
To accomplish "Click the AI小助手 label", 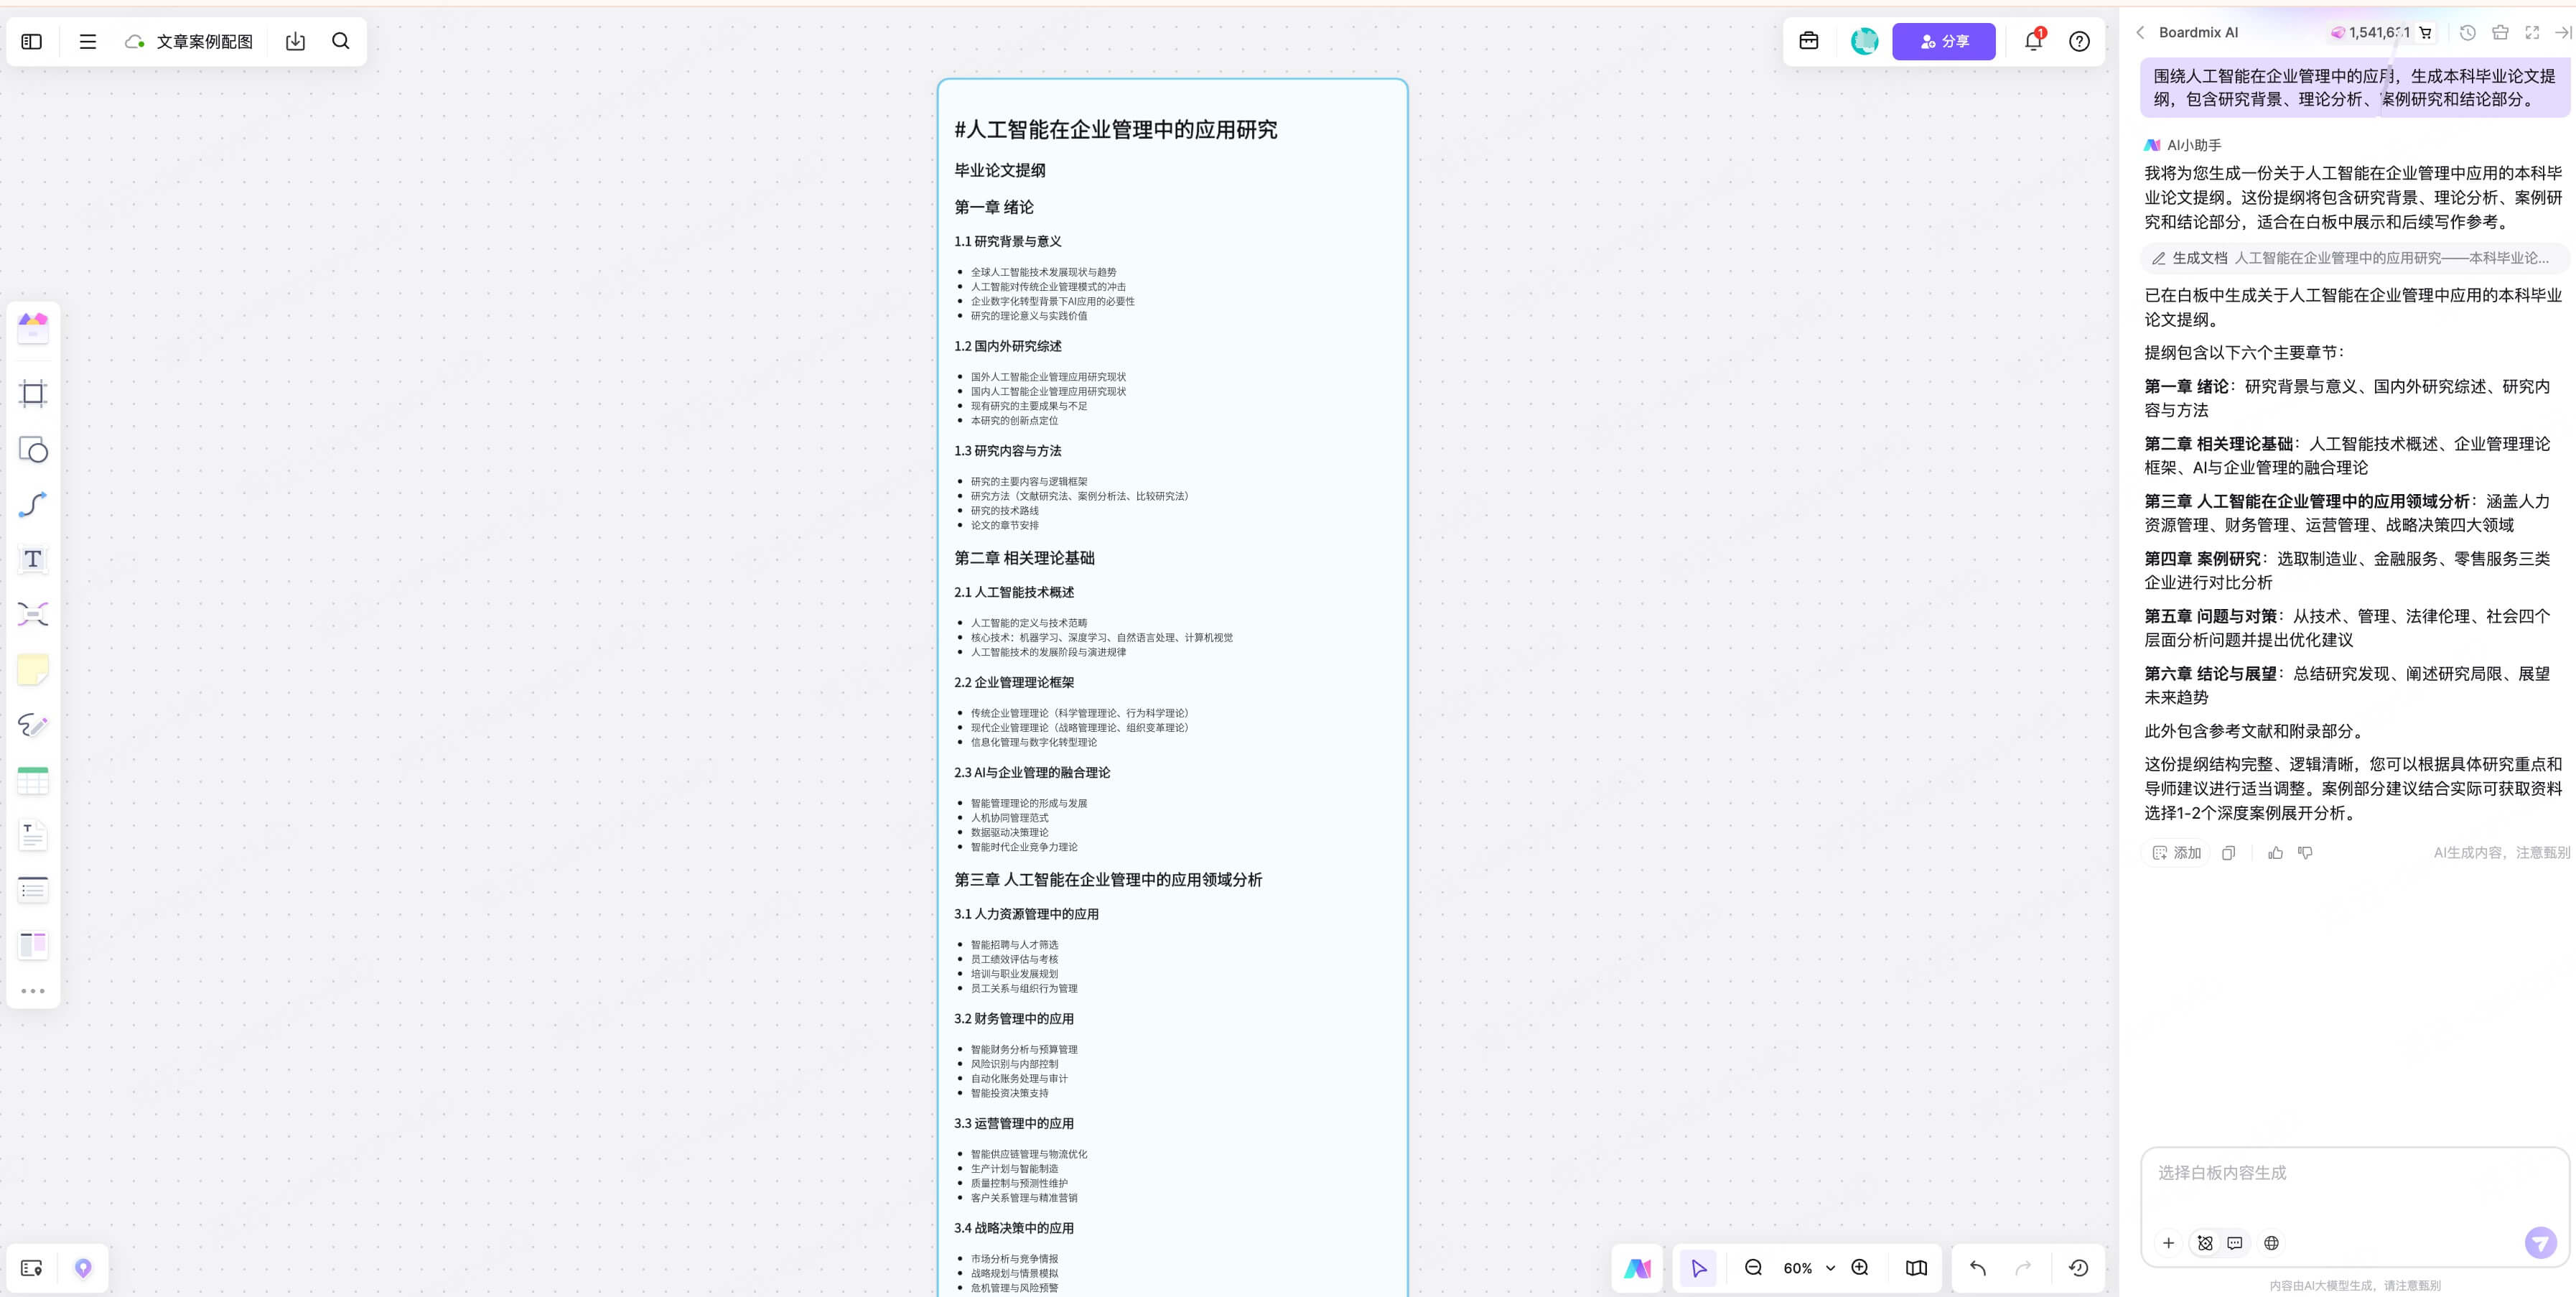I will click(2194, 145).
